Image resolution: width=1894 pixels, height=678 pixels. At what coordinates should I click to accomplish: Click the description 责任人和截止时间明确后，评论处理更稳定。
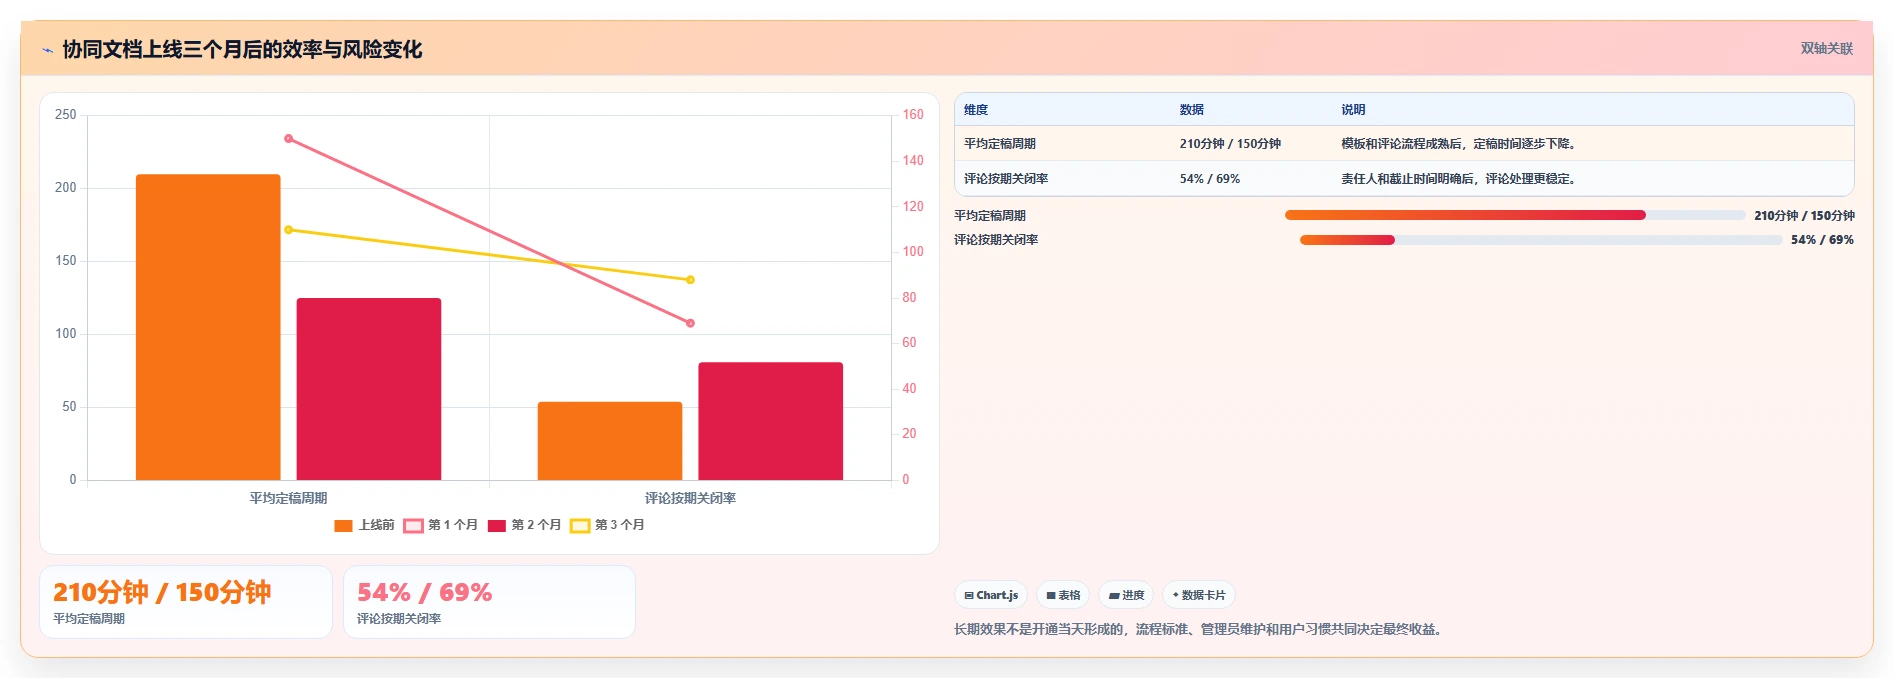[1461, 179]
